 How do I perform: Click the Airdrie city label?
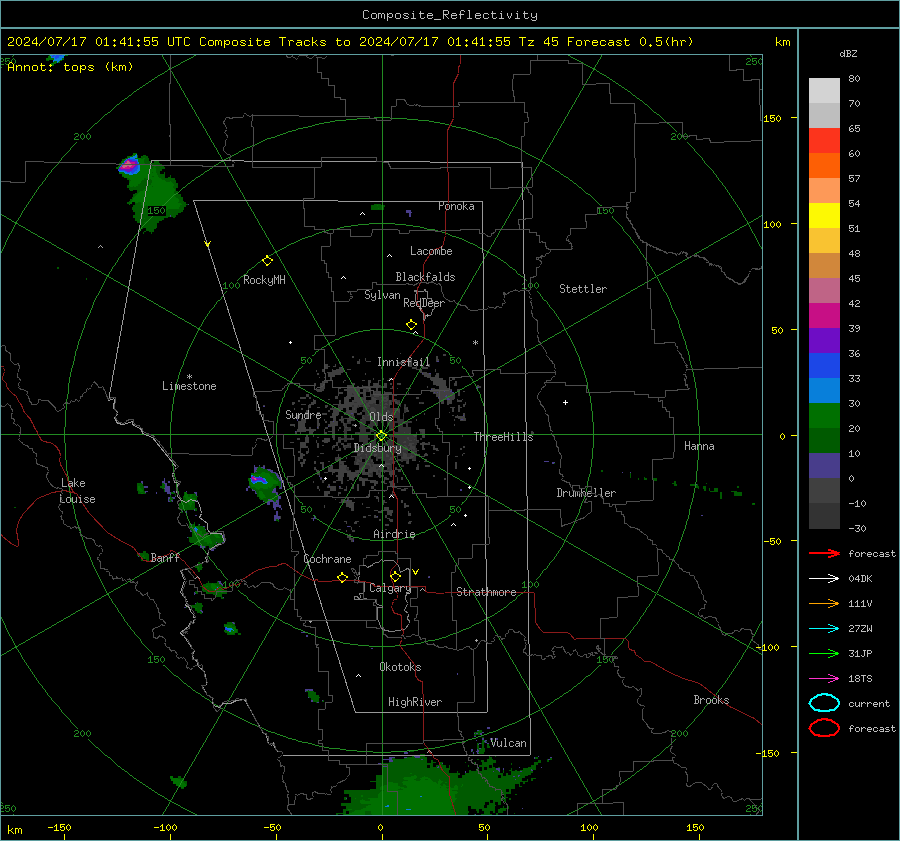(394, 534)
